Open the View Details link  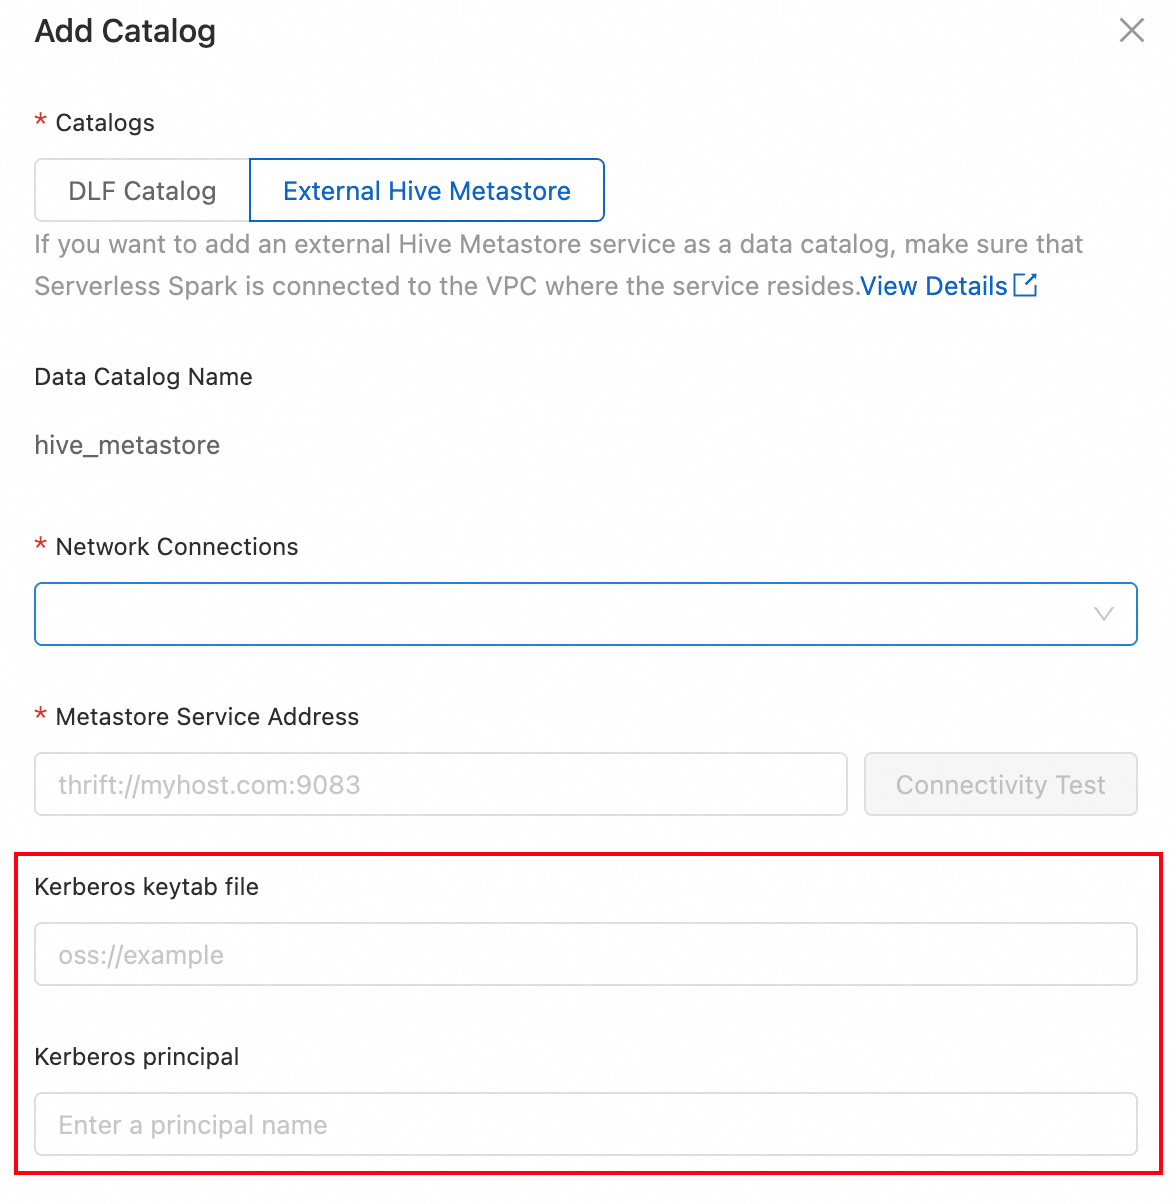point(933,286)
